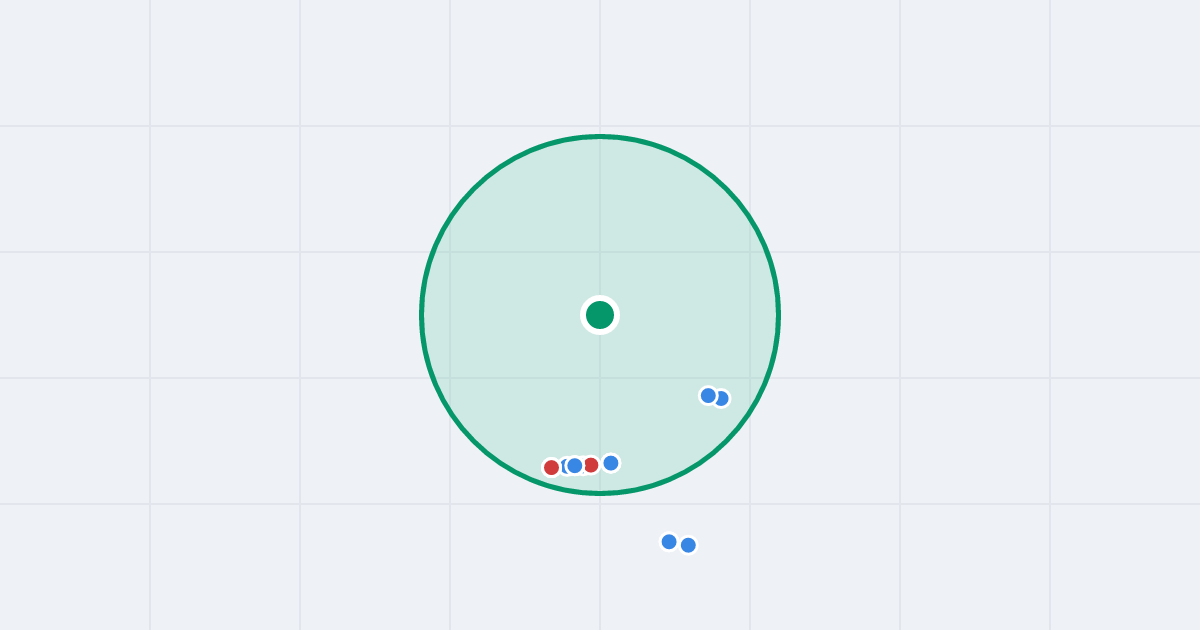Click the partly covered blue marker at circle's right edge

722,398
